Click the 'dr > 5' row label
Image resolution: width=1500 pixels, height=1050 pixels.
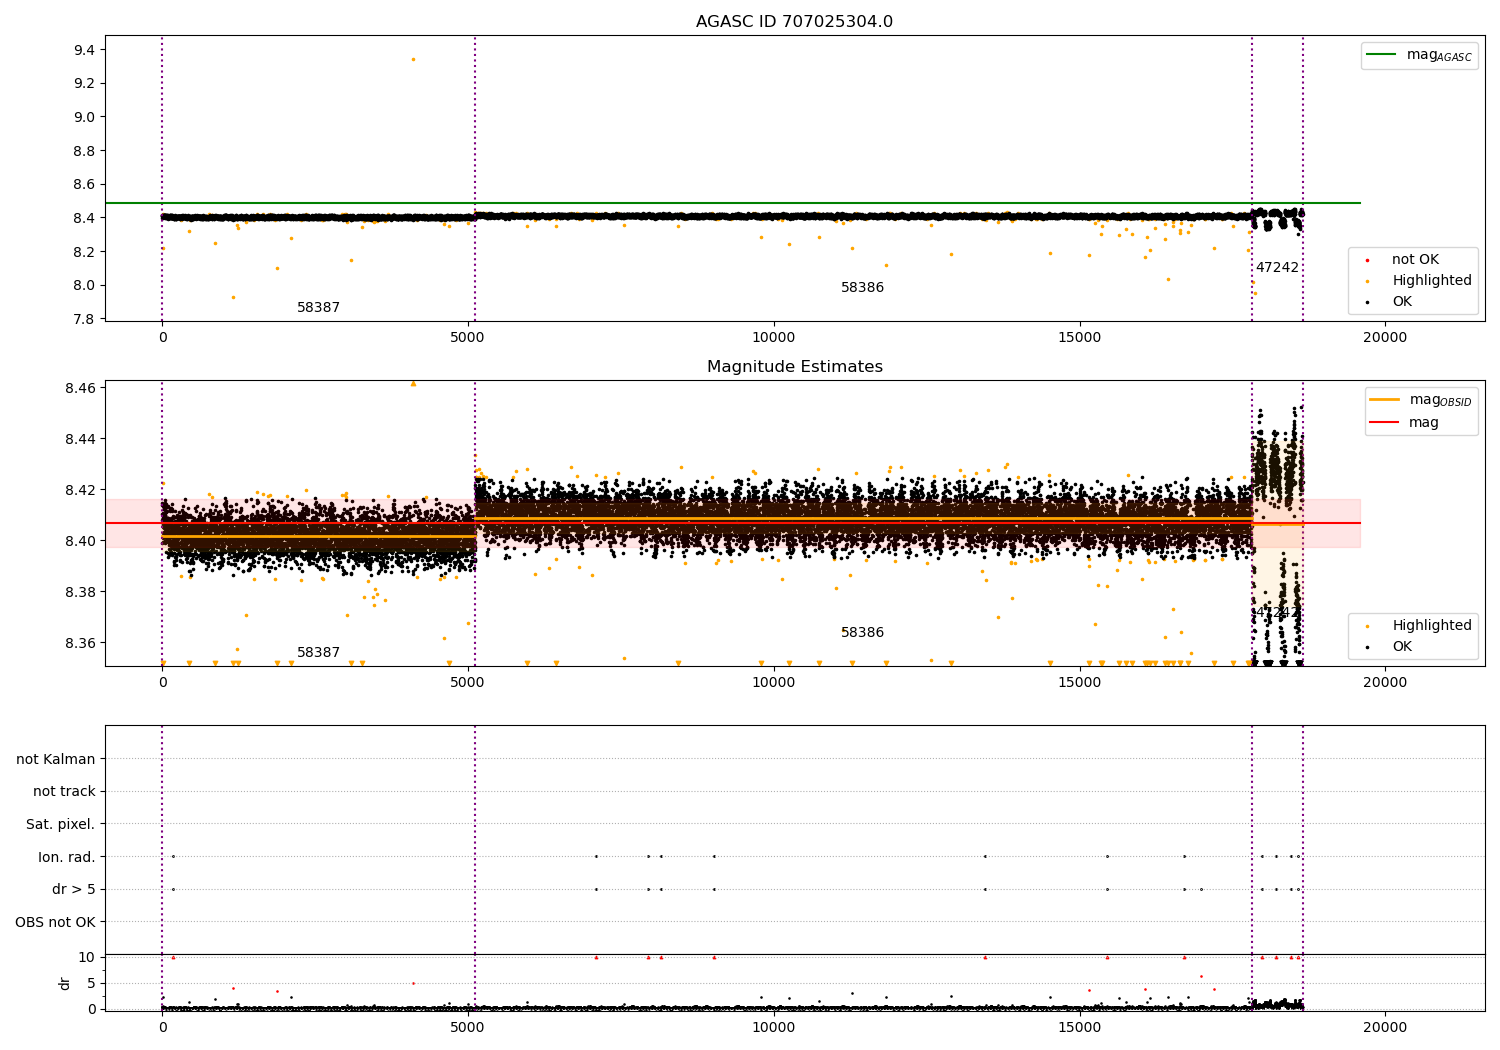(x=74, y=889)
